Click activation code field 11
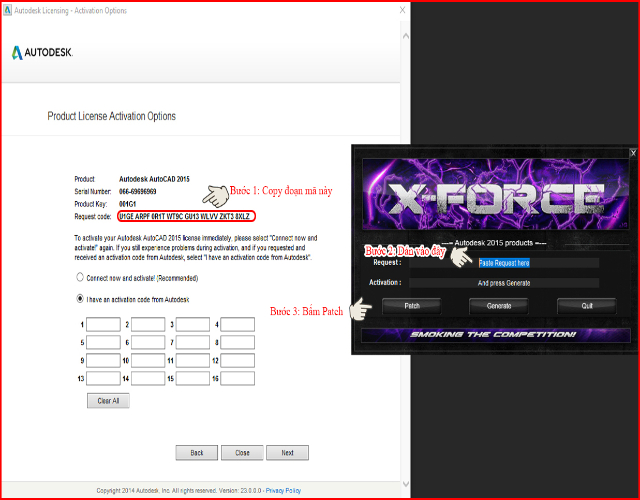 [x=193, y=360]
